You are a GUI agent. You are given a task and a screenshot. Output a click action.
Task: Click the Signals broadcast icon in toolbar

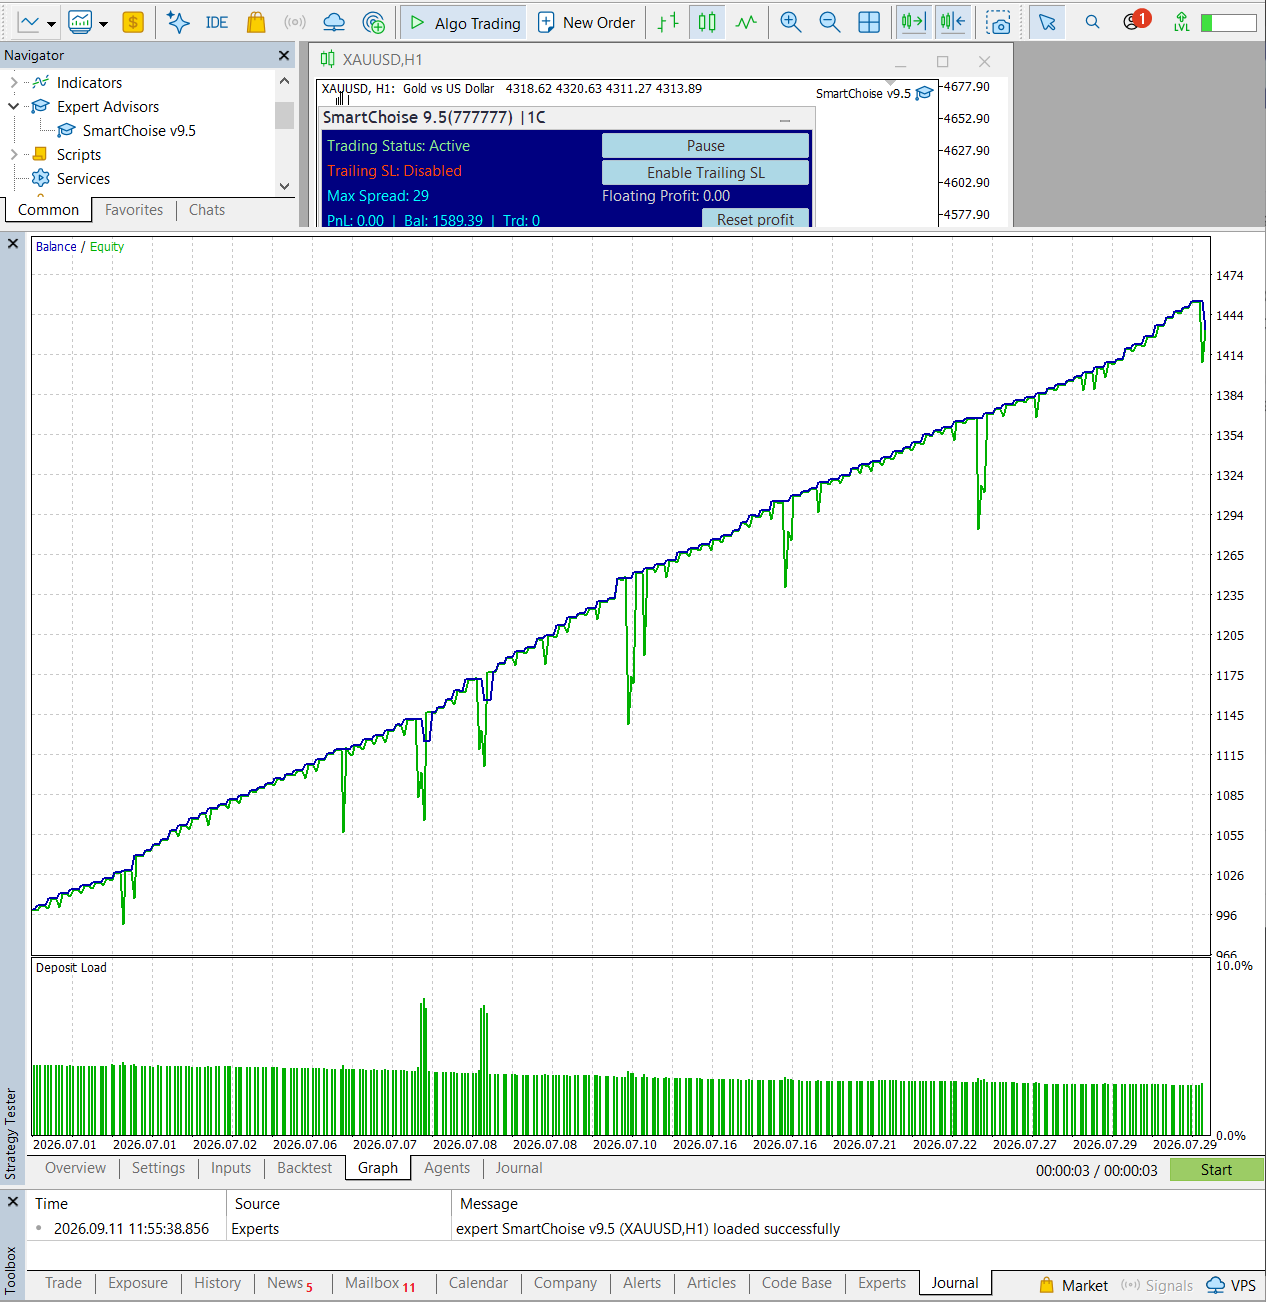294,22
